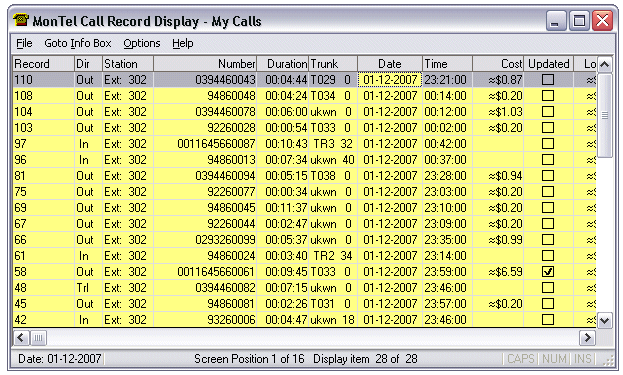Click duration 00:07:34 cell
This screenshot has height=375, width=623.
(282, 159)
